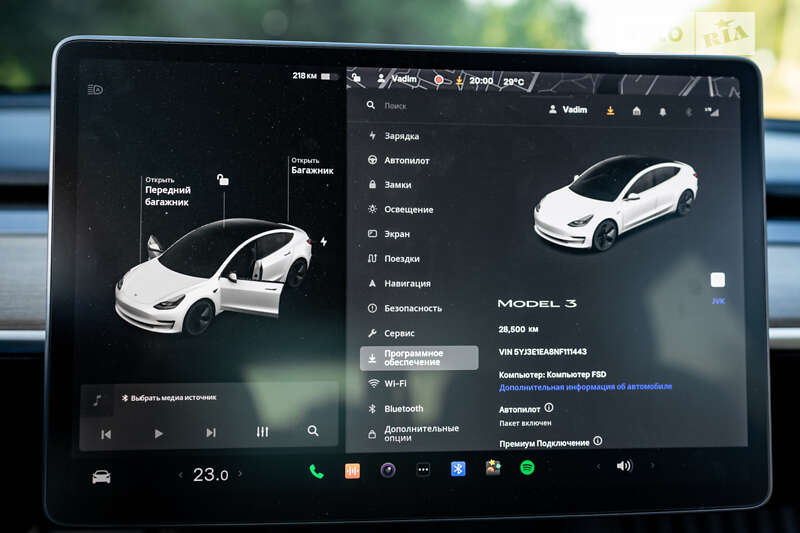Tap the search magnifier icon in settings

(371, 105)
